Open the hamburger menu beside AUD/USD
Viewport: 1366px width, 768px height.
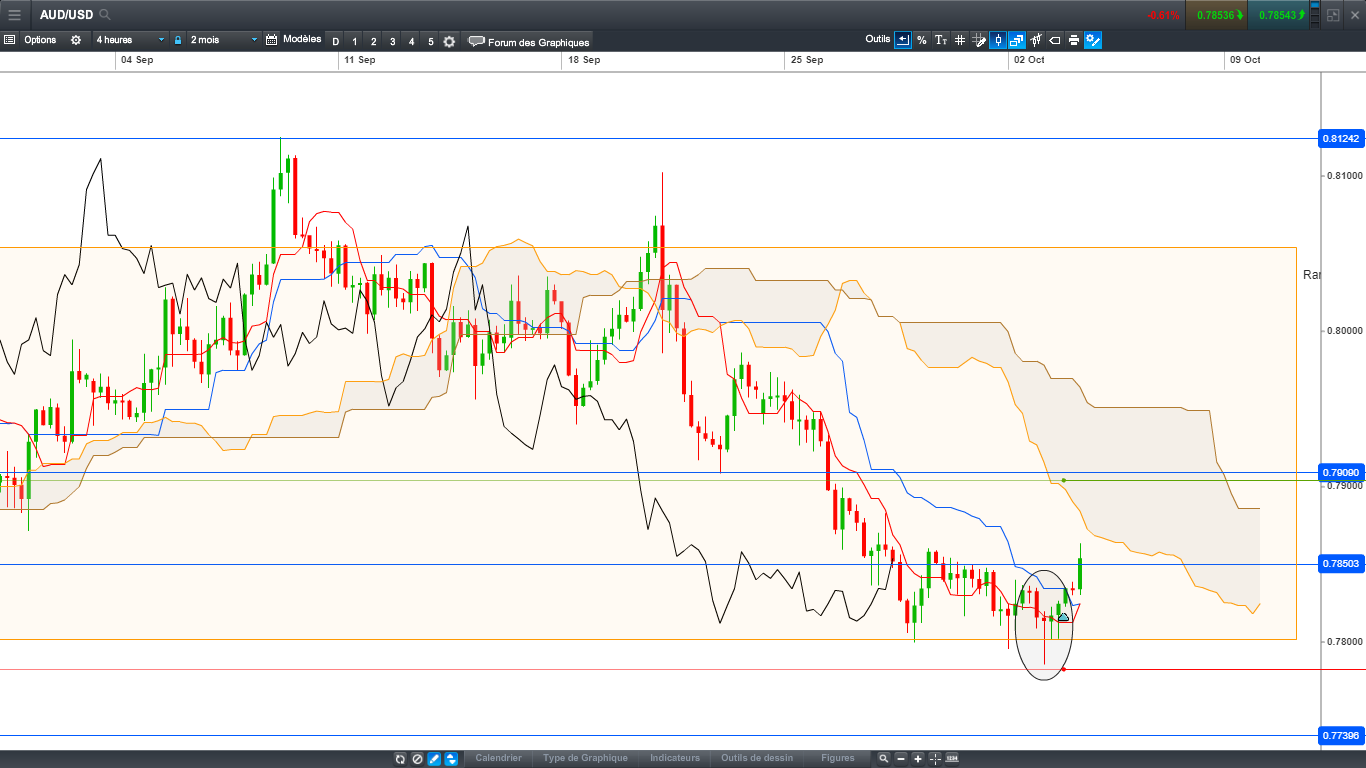14,15
